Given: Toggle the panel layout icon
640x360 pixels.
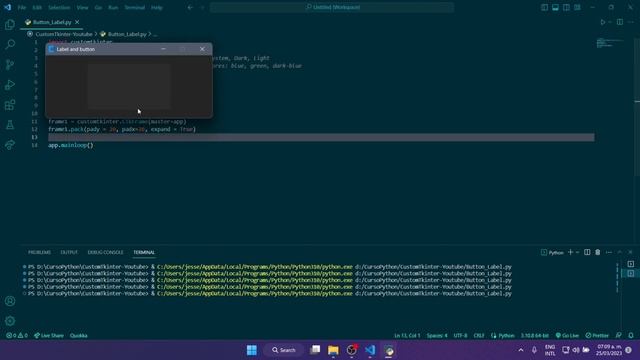Looking at the screenshot, I should [x=556, y=7].
